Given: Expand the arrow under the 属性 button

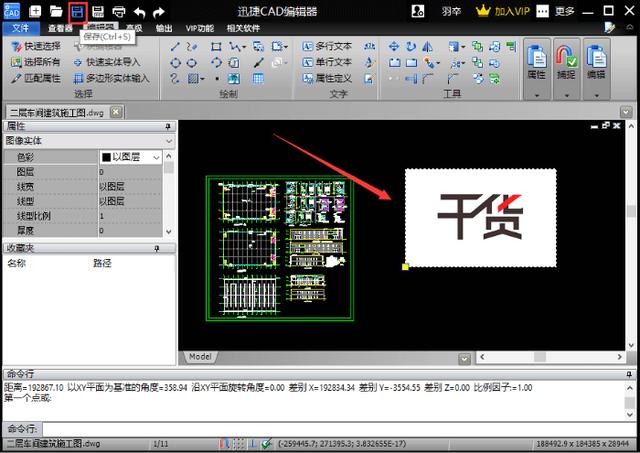Looking at the screenshot, I should point(536,95).
